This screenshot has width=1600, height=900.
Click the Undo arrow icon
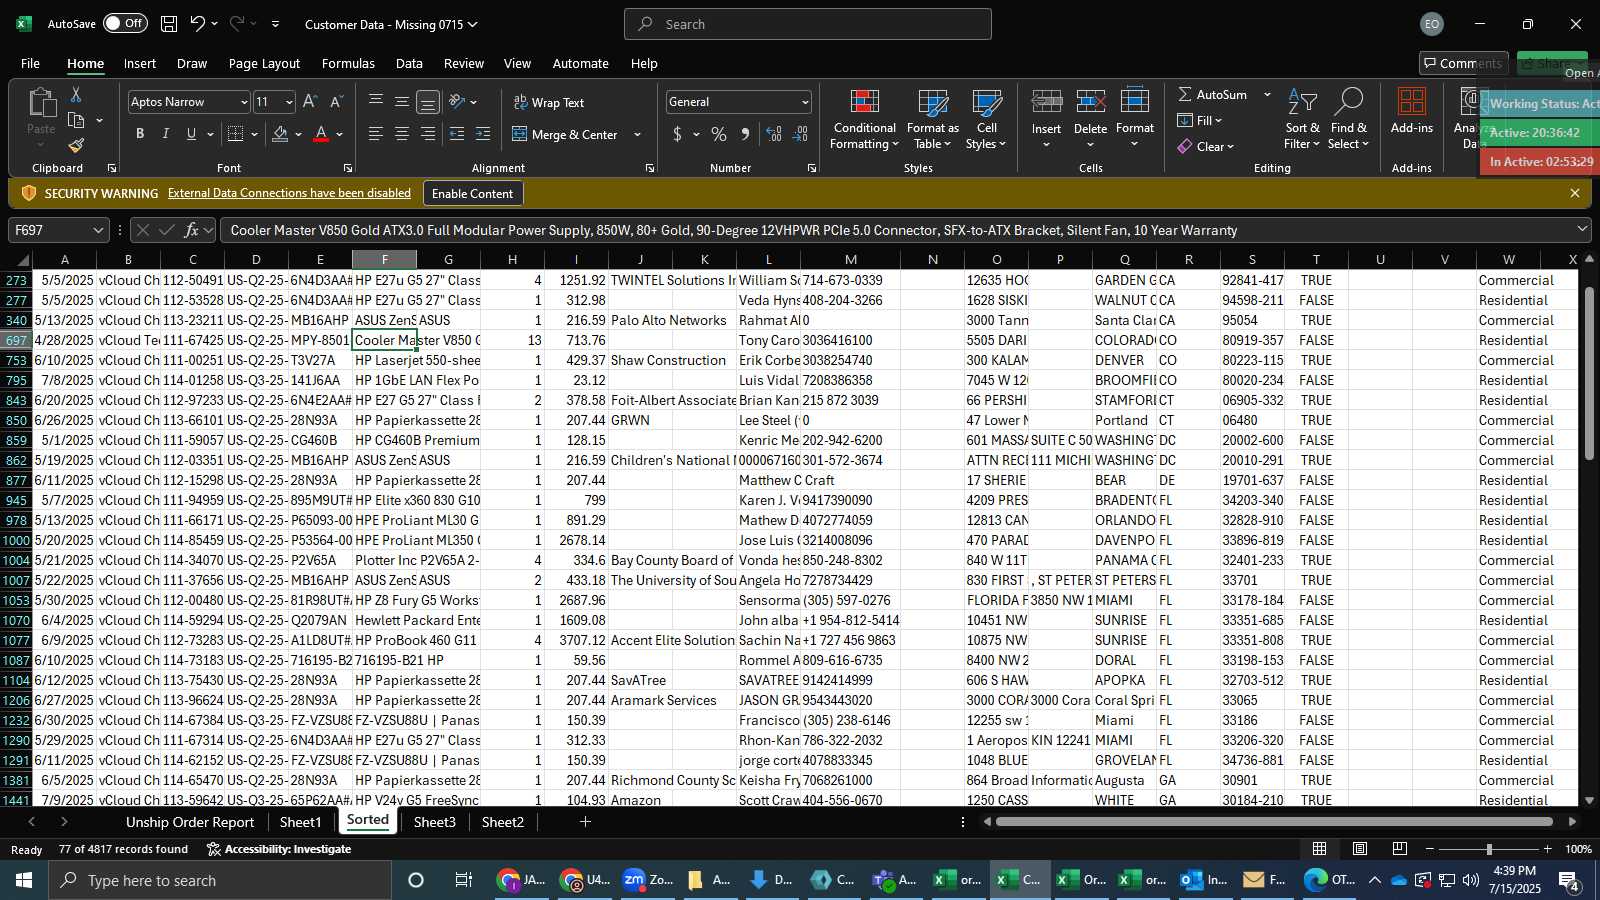(198, 24)
